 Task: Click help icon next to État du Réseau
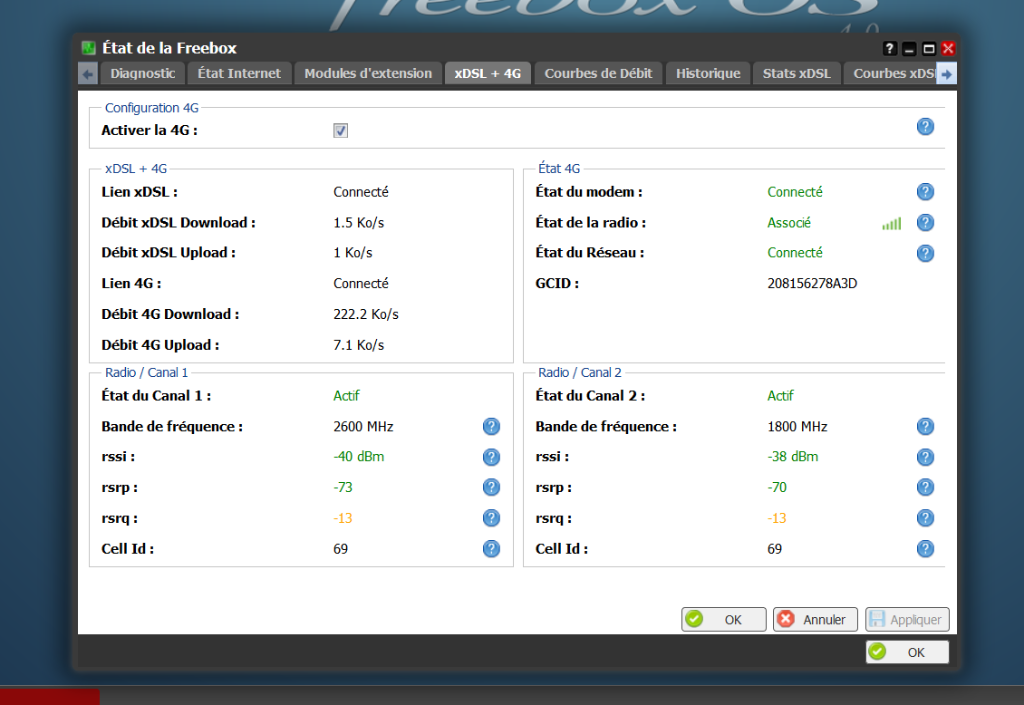[x=925, y=253]
